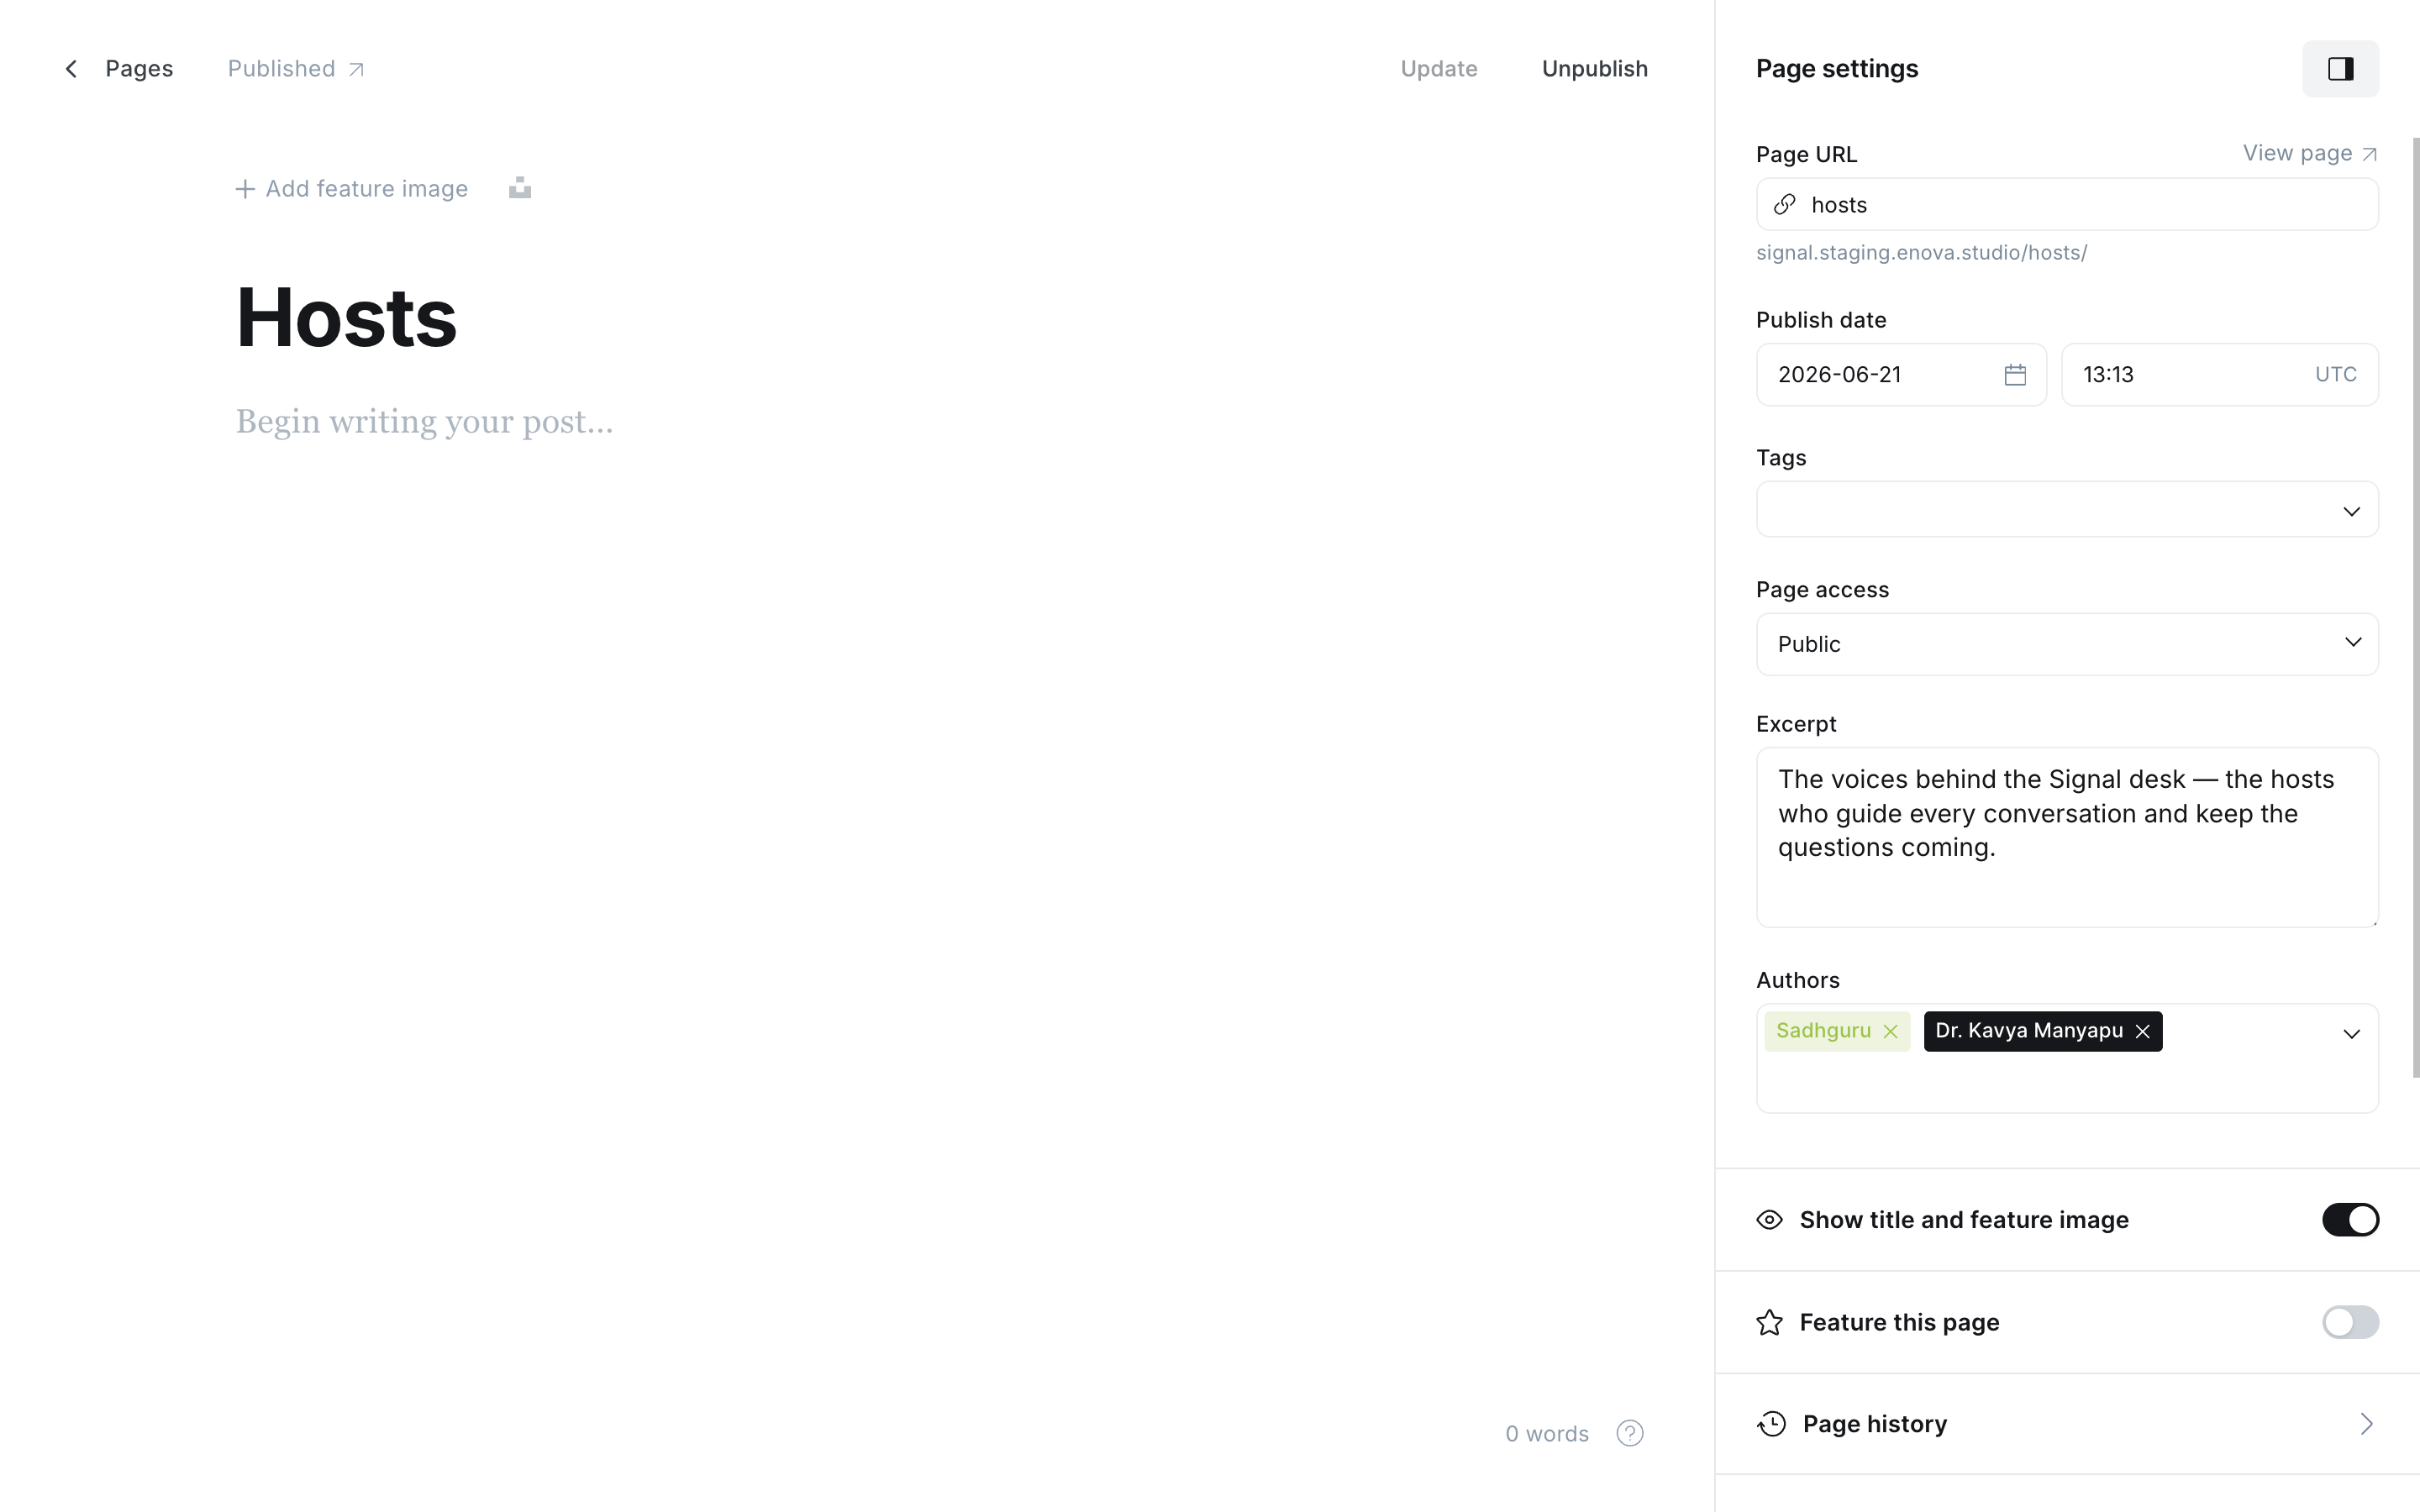Click the link icon in Page URL field
This screenshot has height=1512, width=2420.
(1785, 205)
